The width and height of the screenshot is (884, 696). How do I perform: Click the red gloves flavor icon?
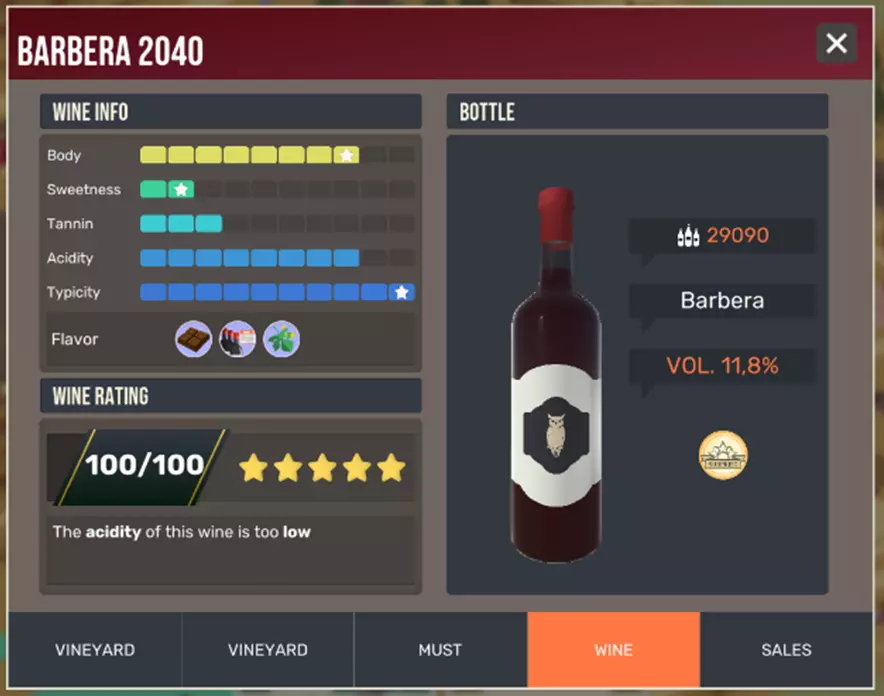237,339
